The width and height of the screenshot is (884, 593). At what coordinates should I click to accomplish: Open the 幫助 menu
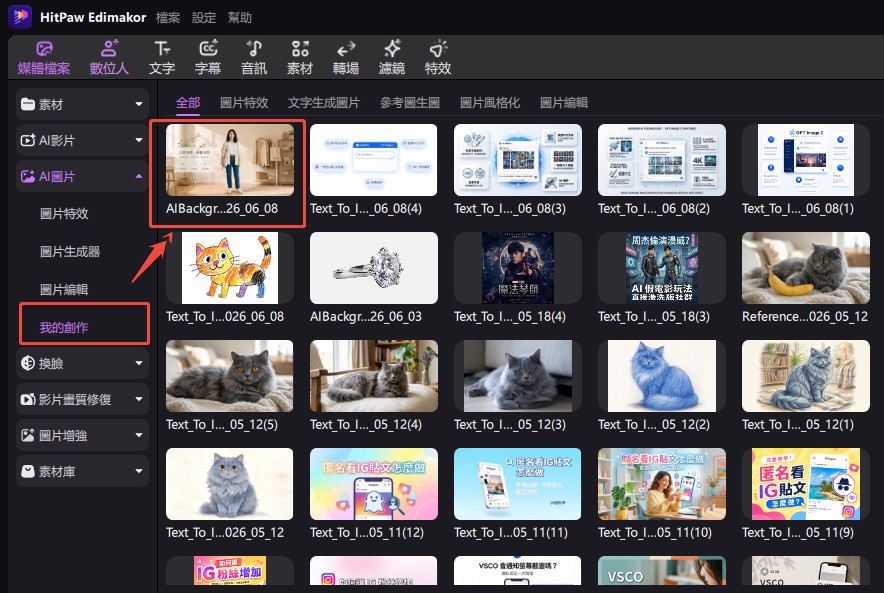coord(240,17)
